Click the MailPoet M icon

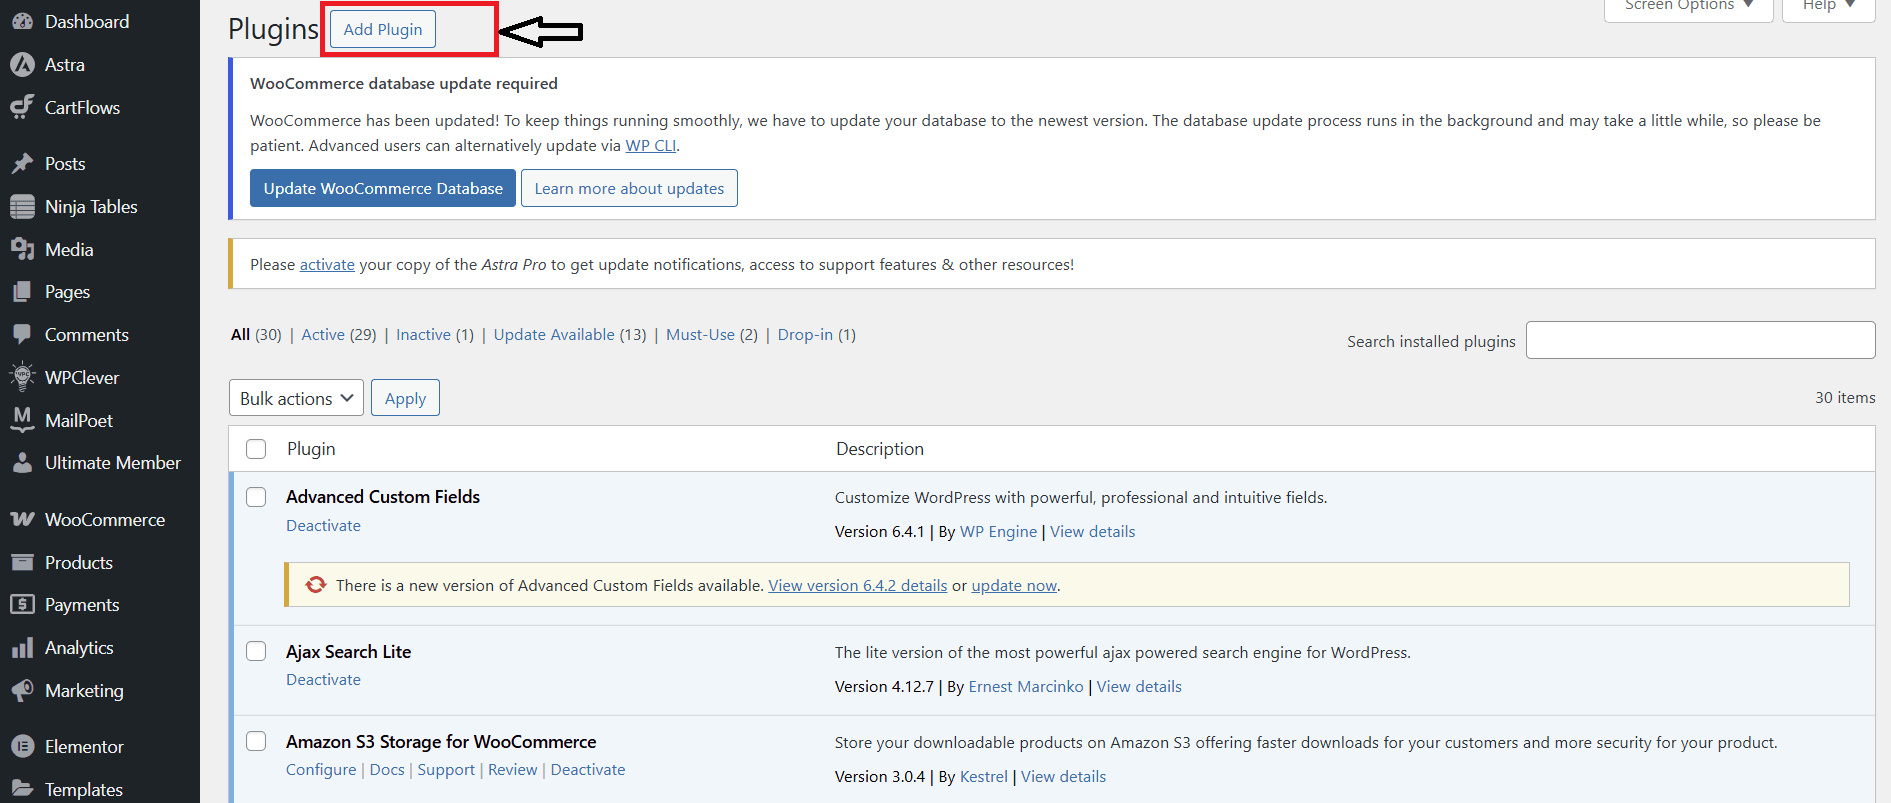(22, 420)
